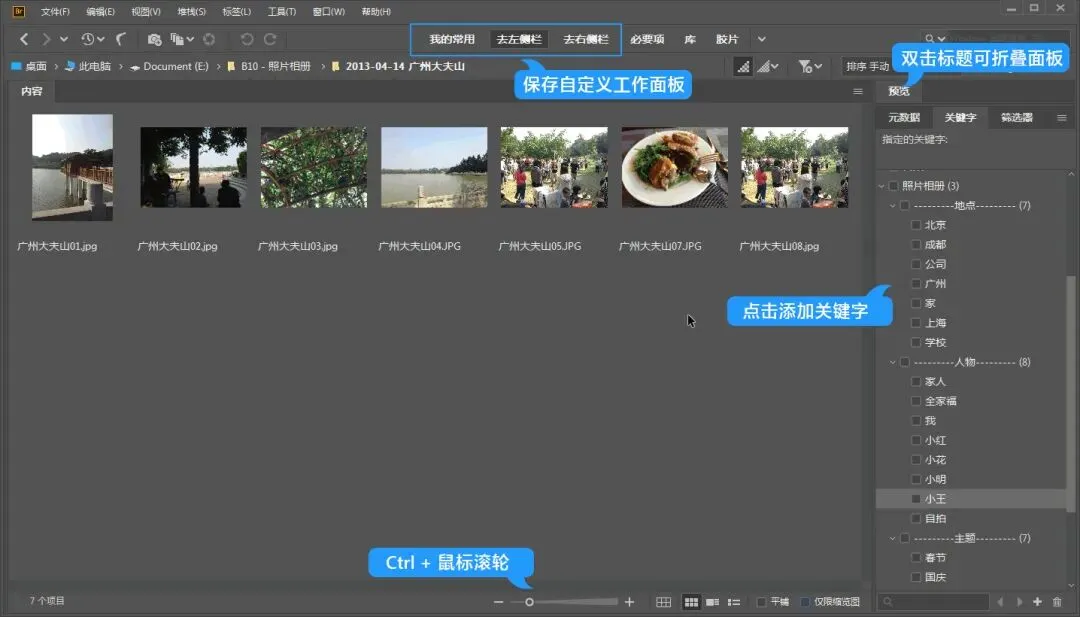This screenshot has height=617, width=1080.
Task: Click the find previous keyword arrow
Action: (x=1000, y=602)
